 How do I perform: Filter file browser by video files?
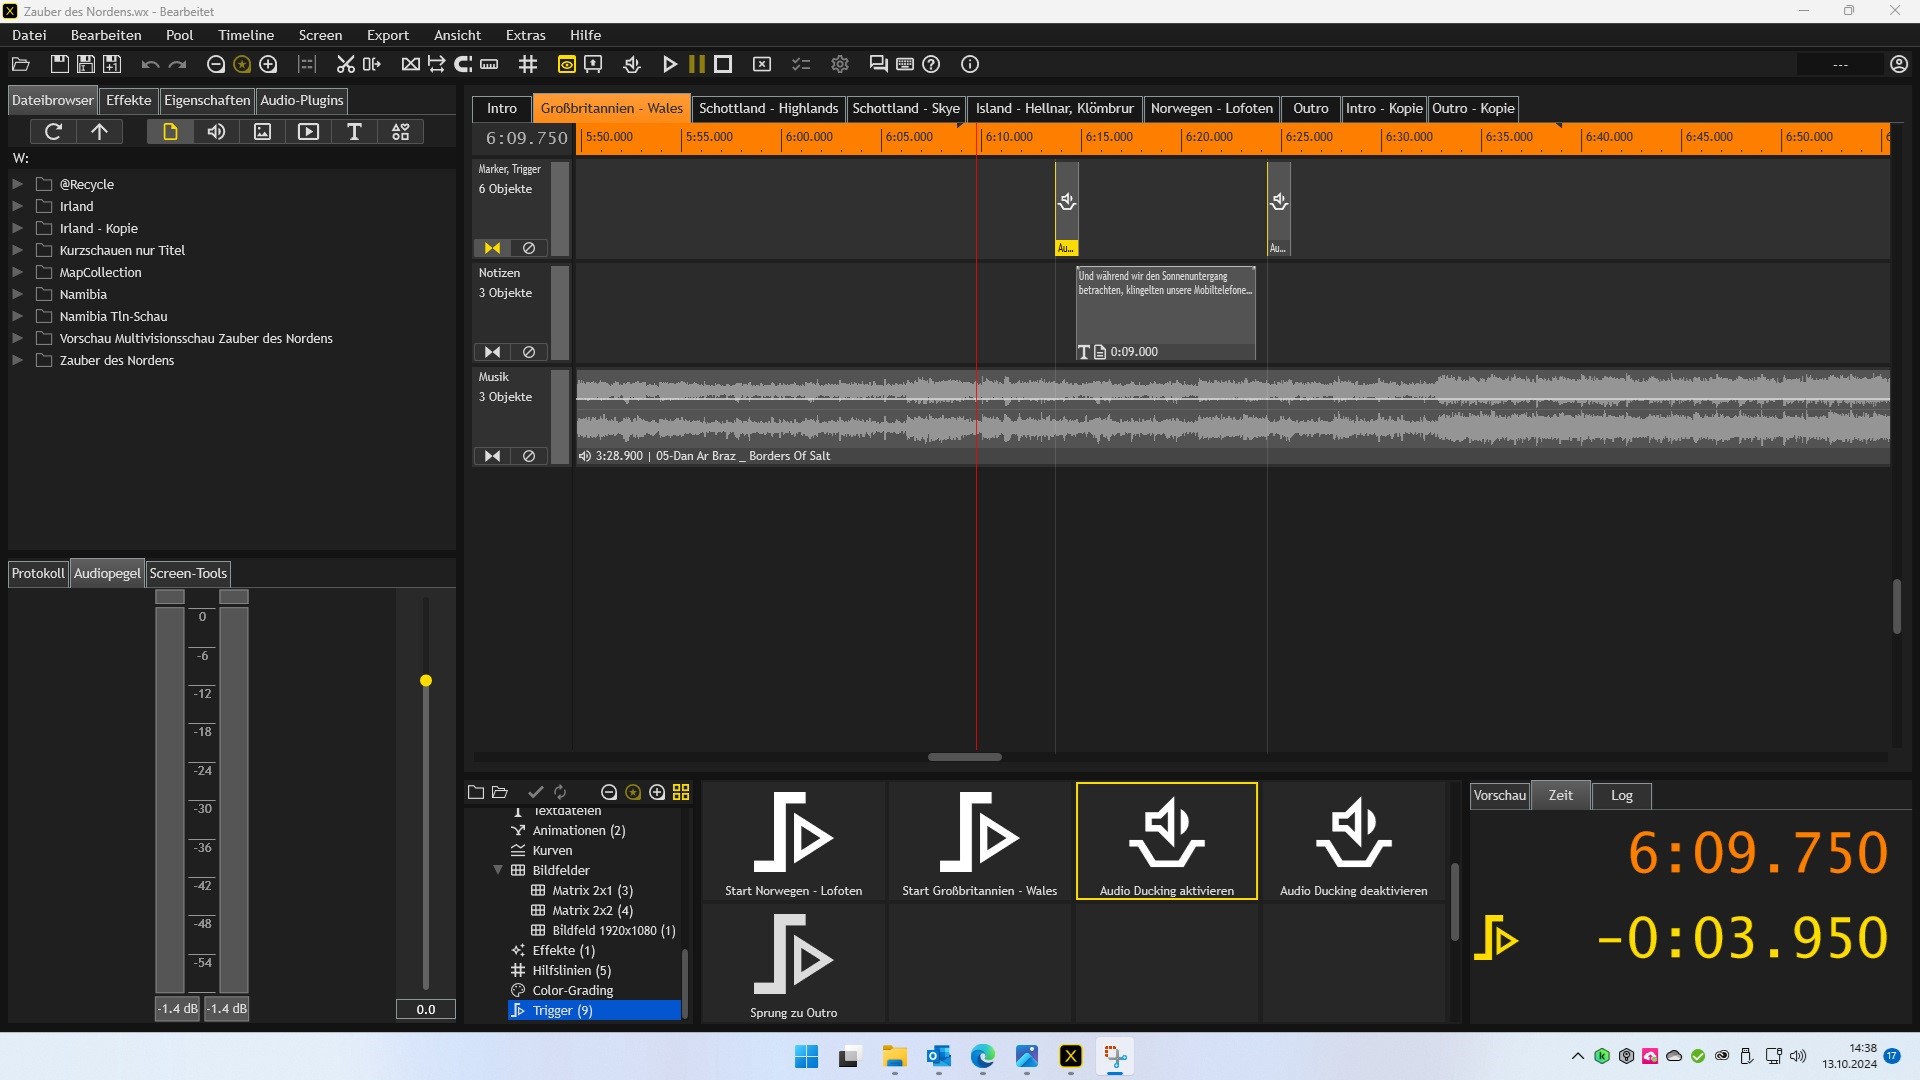[x=308, y=132]
